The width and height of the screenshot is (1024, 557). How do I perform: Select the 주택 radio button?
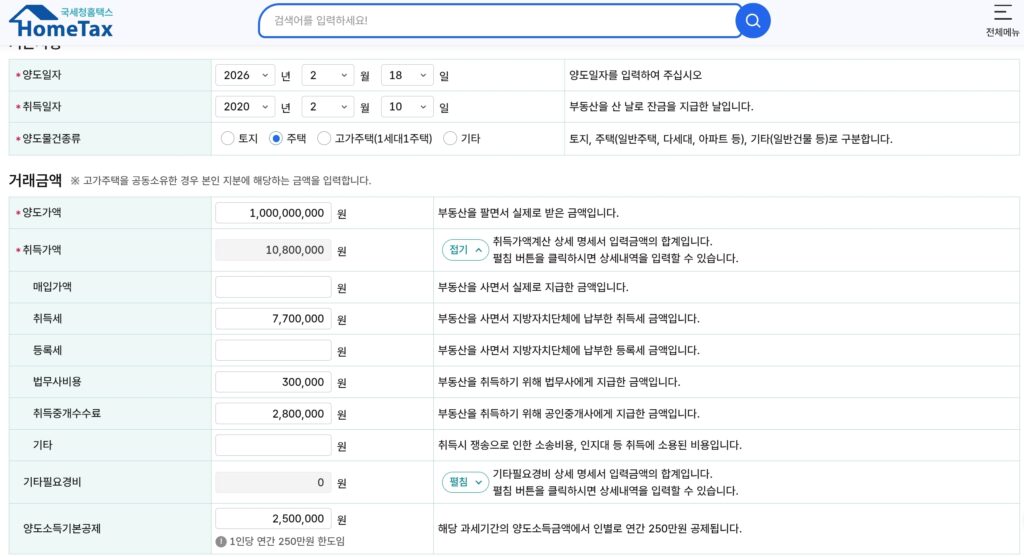coord(277,139)
